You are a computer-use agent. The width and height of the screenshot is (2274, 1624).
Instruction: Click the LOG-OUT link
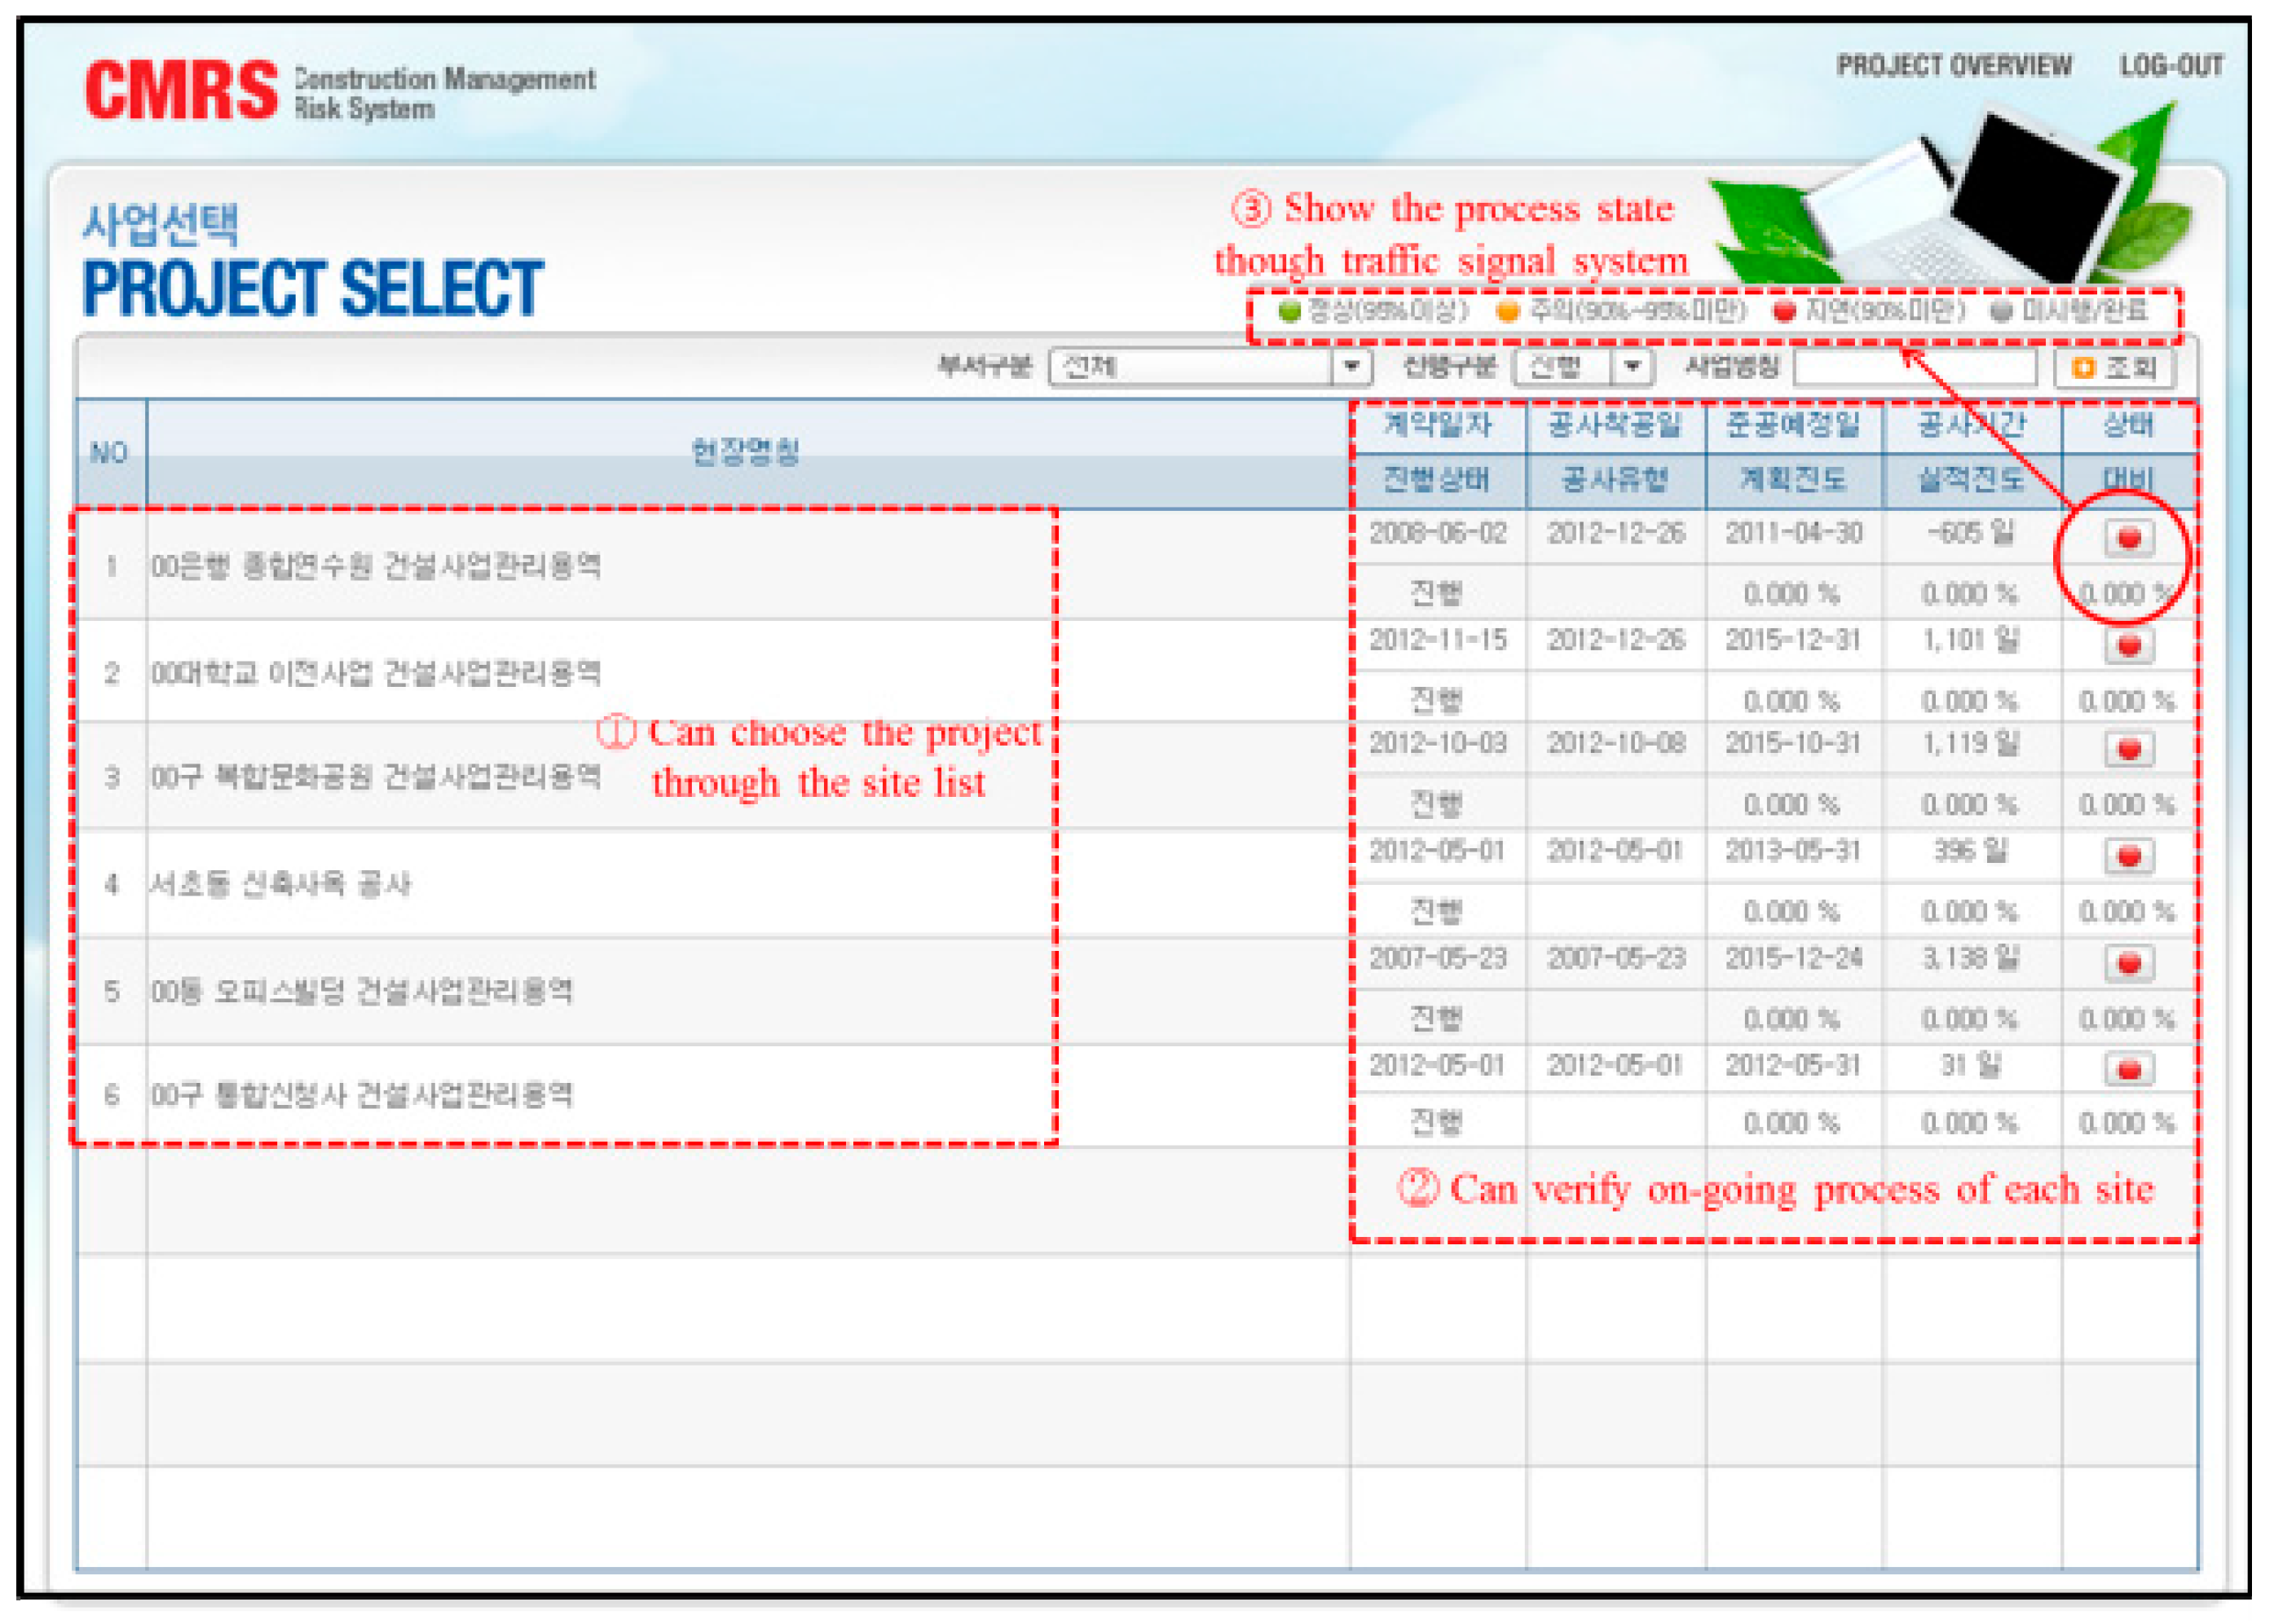(x=2171, y=66)
